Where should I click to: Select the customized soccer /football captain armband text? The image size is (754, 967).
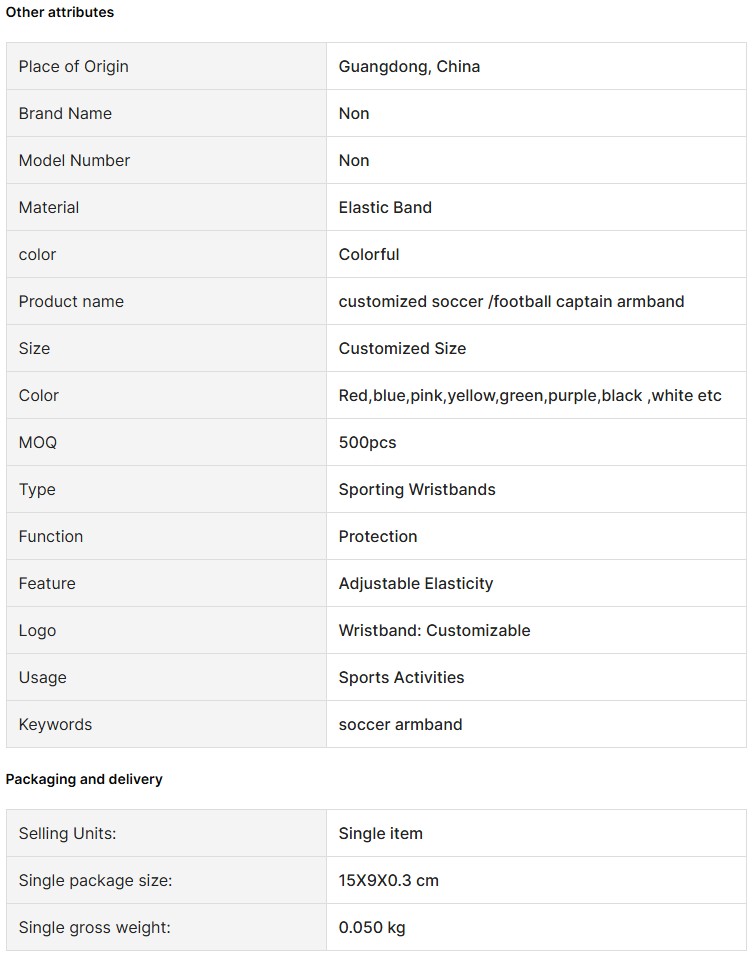pyautogui.click(x=511, y=302)
